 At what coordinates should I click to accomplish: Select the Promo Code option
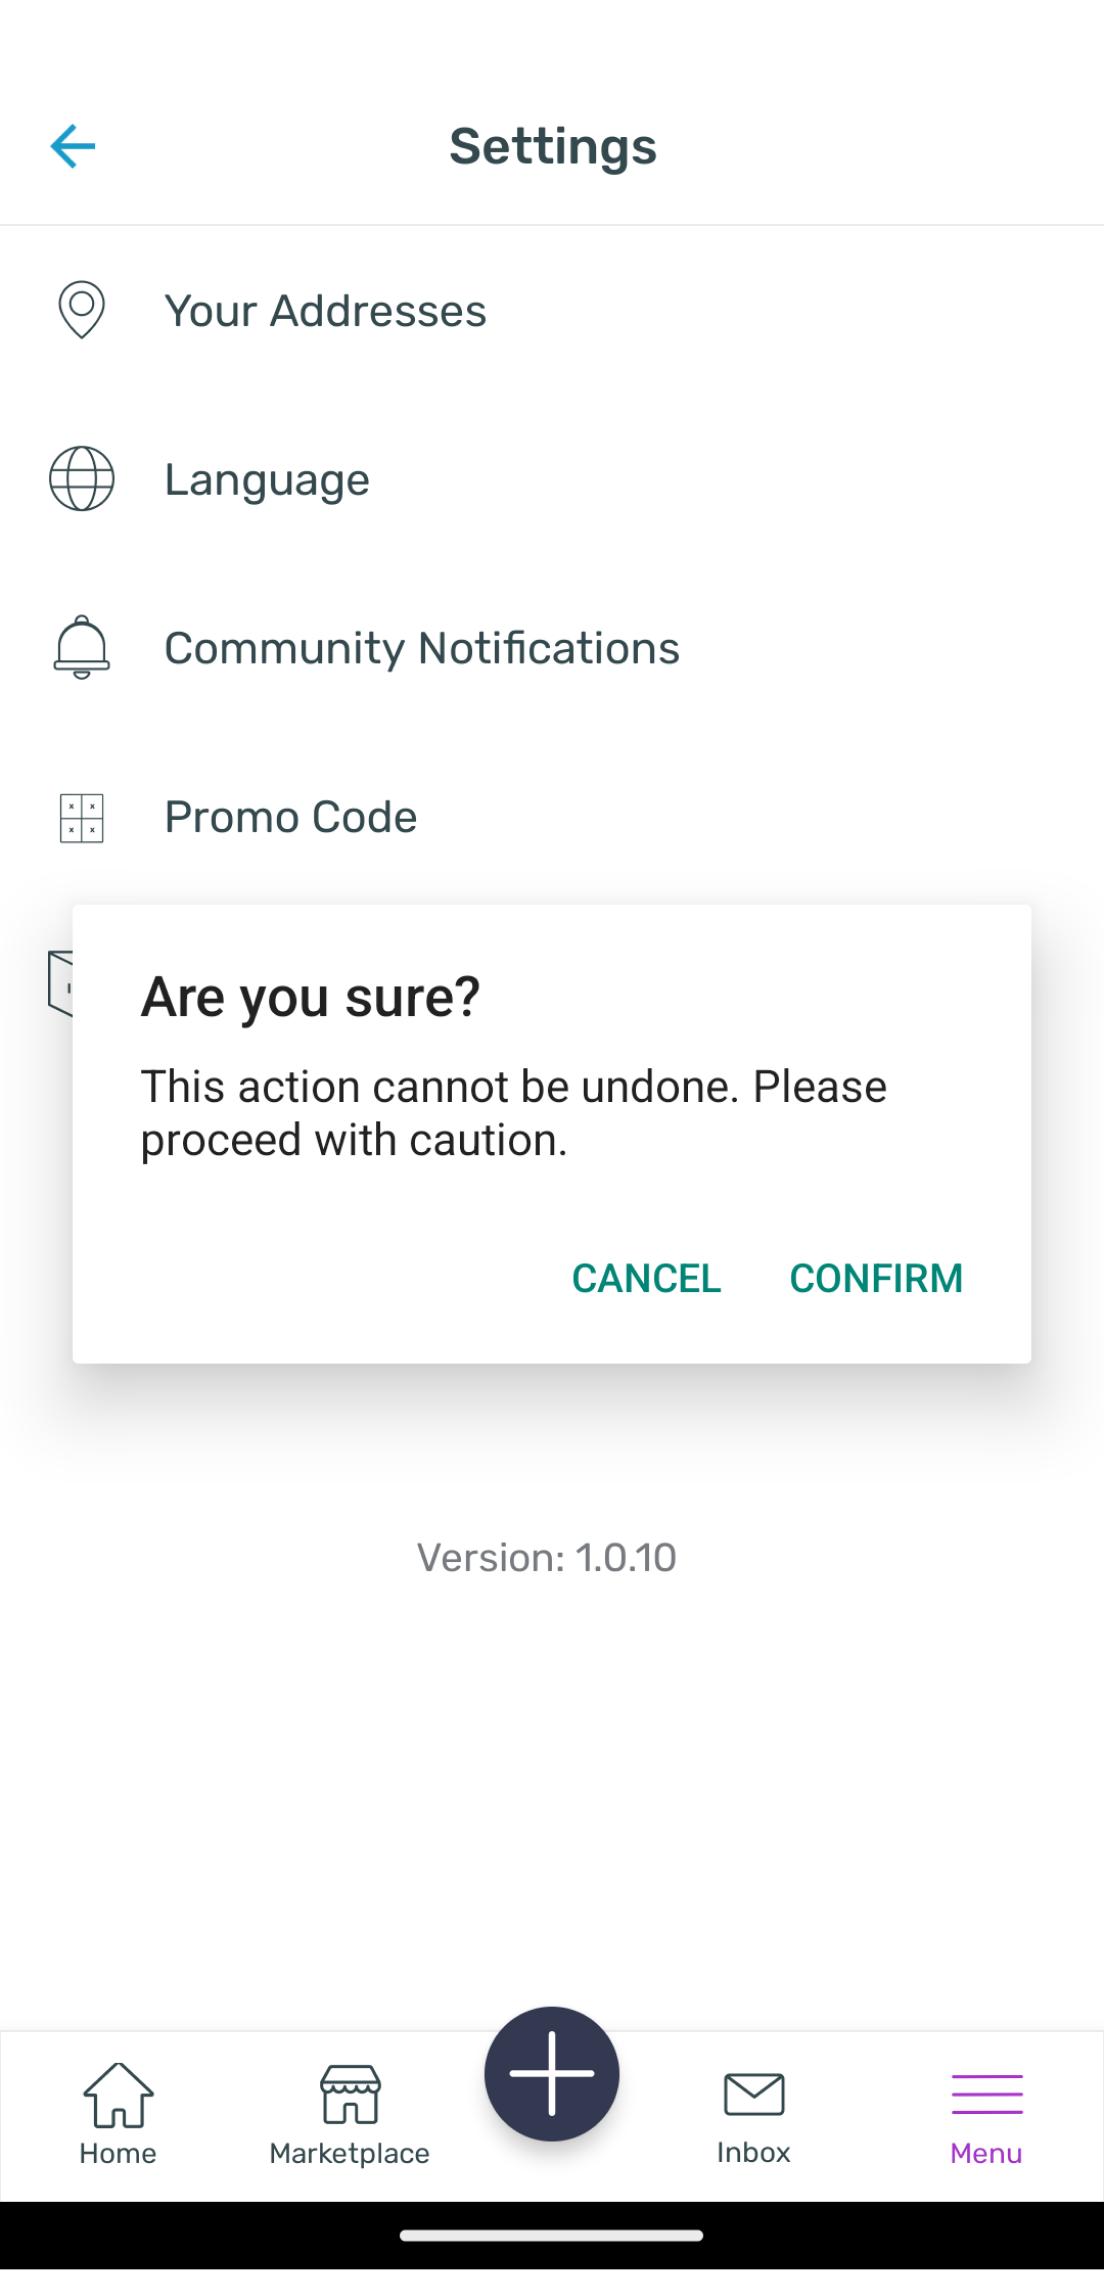click(x=290, y=817)
